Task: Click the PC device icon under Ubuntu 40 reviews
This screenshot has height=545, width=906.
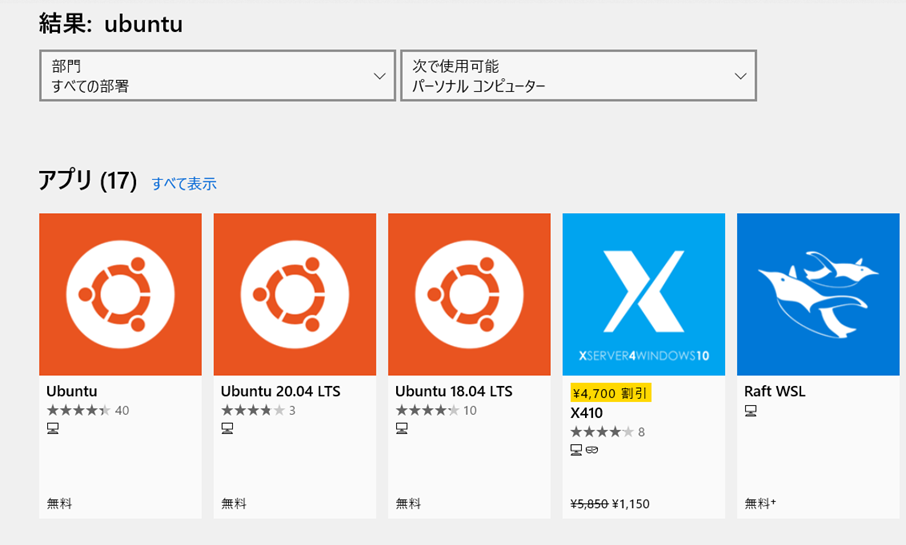Action: click(53, 428)
